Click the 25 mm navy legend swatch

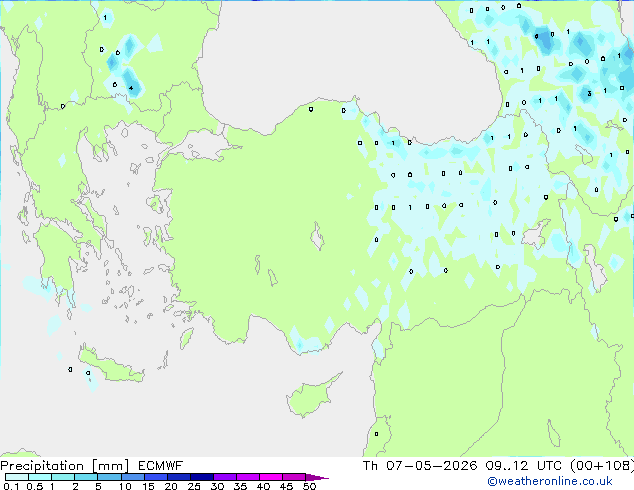pyautogui.click(x=201, y=477)
